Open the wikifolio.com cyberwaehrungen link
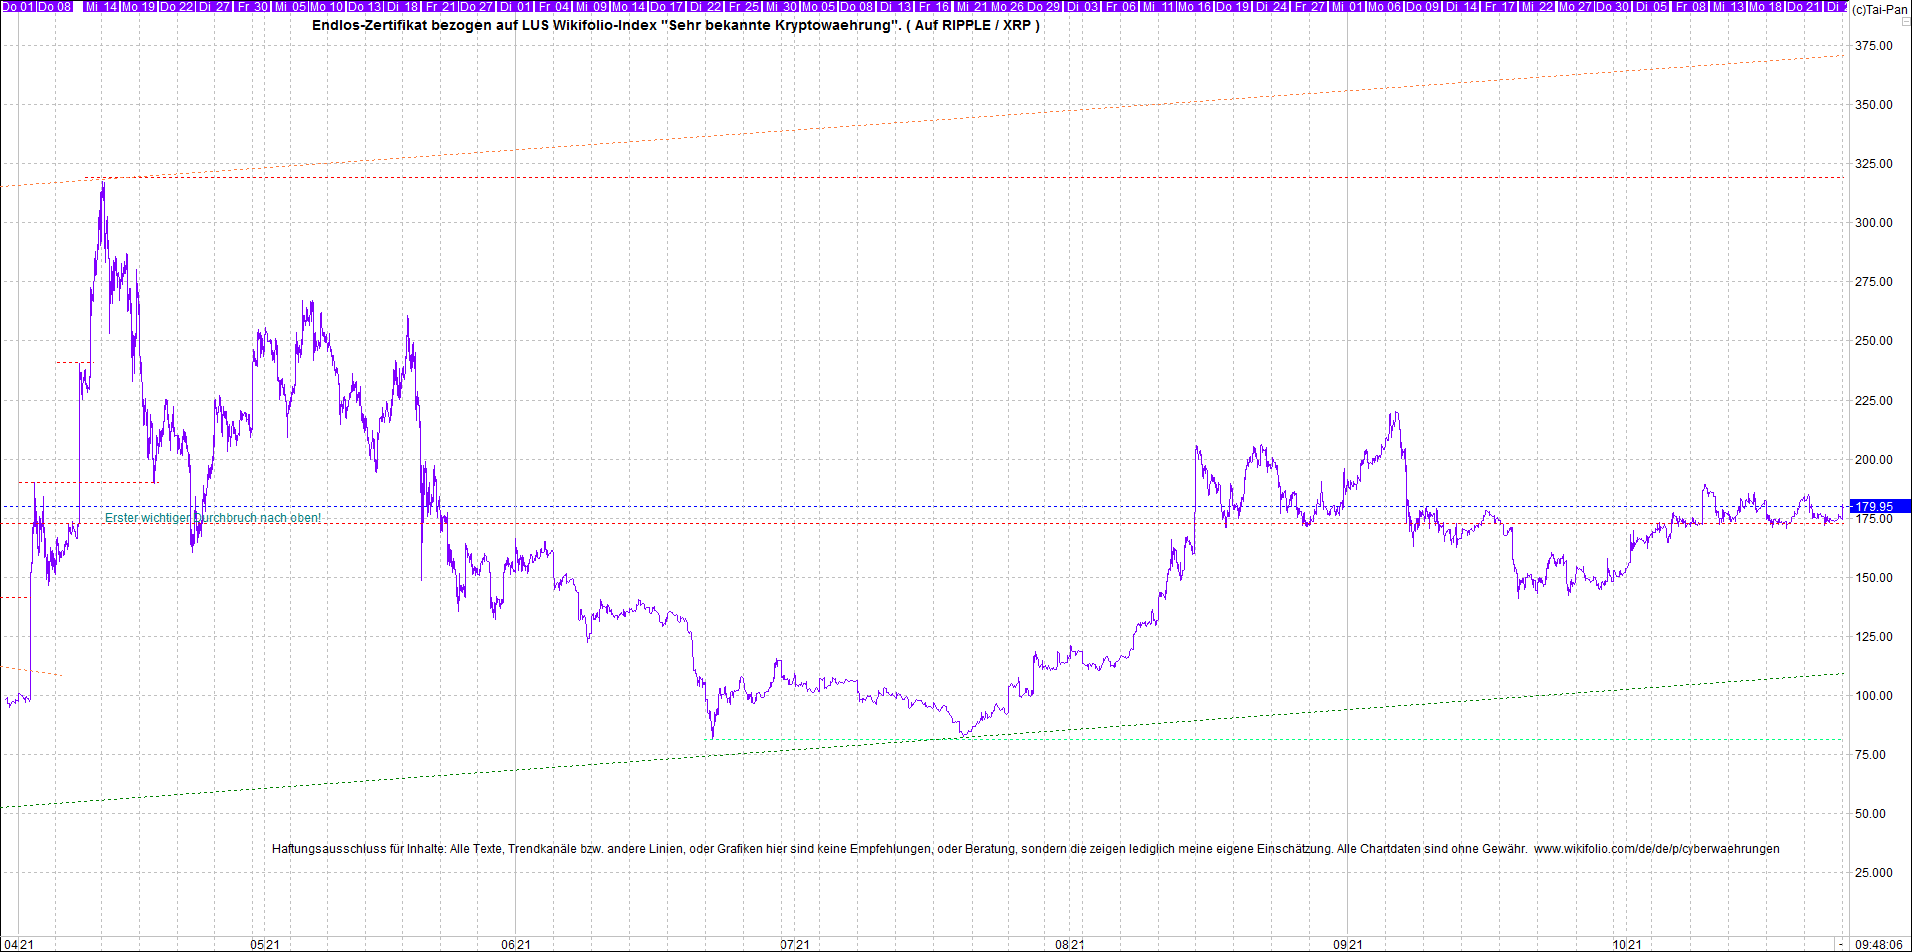The image size is (1912, 952). (x=1656, y=849)
